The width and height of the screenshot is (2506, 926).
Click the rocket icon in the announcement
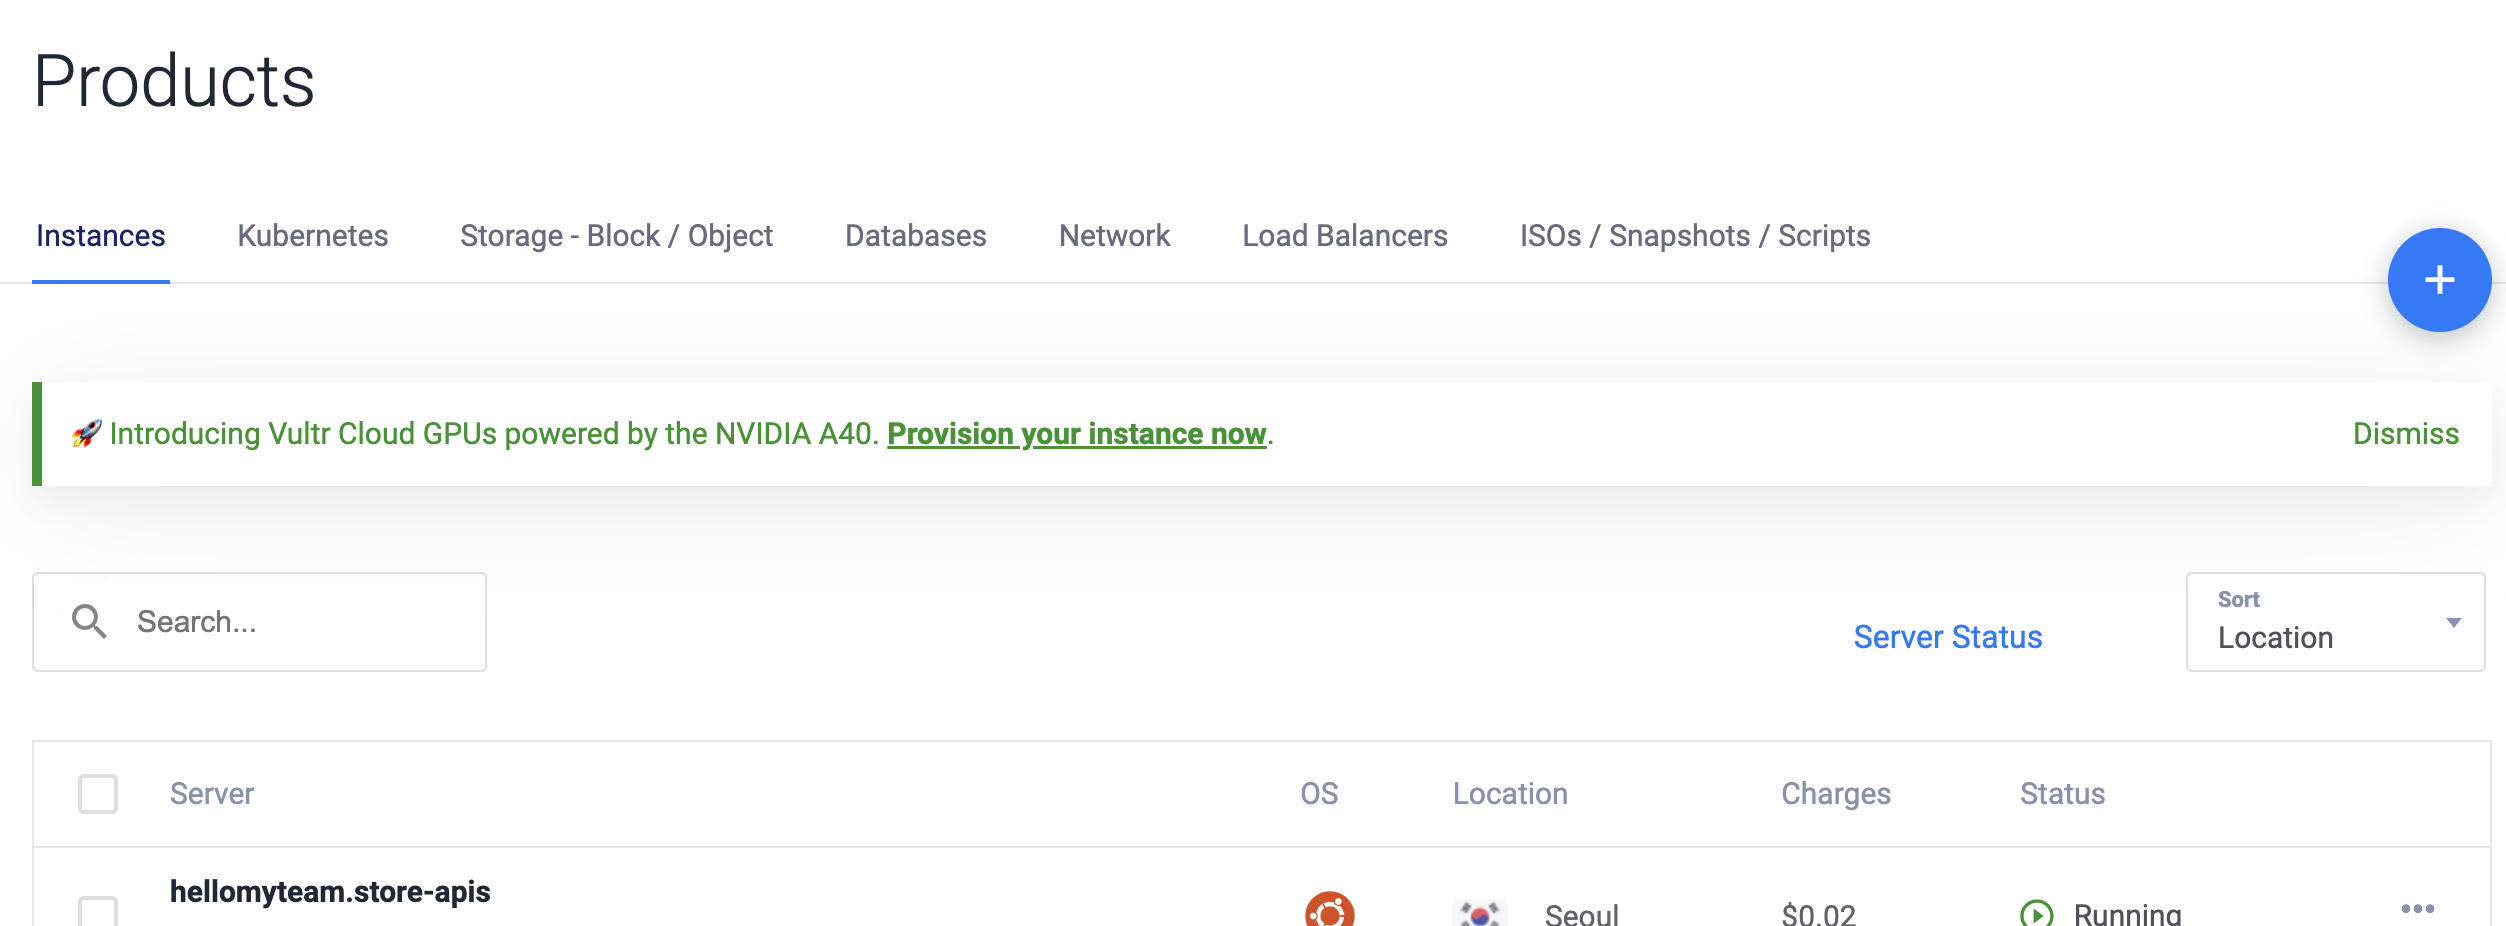87,433
